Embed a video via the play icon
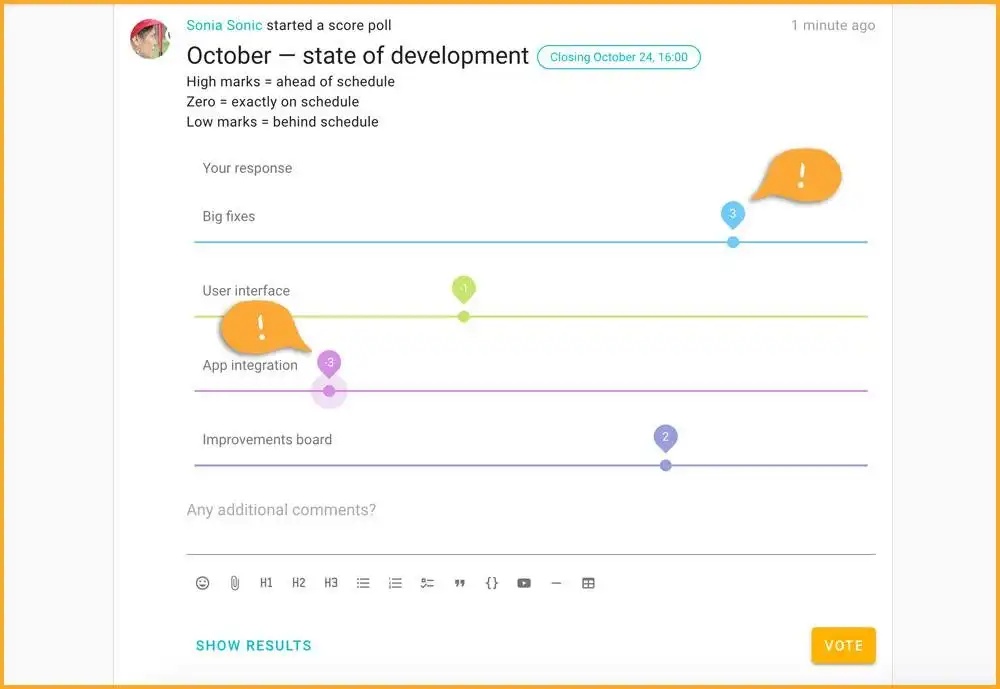1000x689 pixels. click(x=524, y=583)
